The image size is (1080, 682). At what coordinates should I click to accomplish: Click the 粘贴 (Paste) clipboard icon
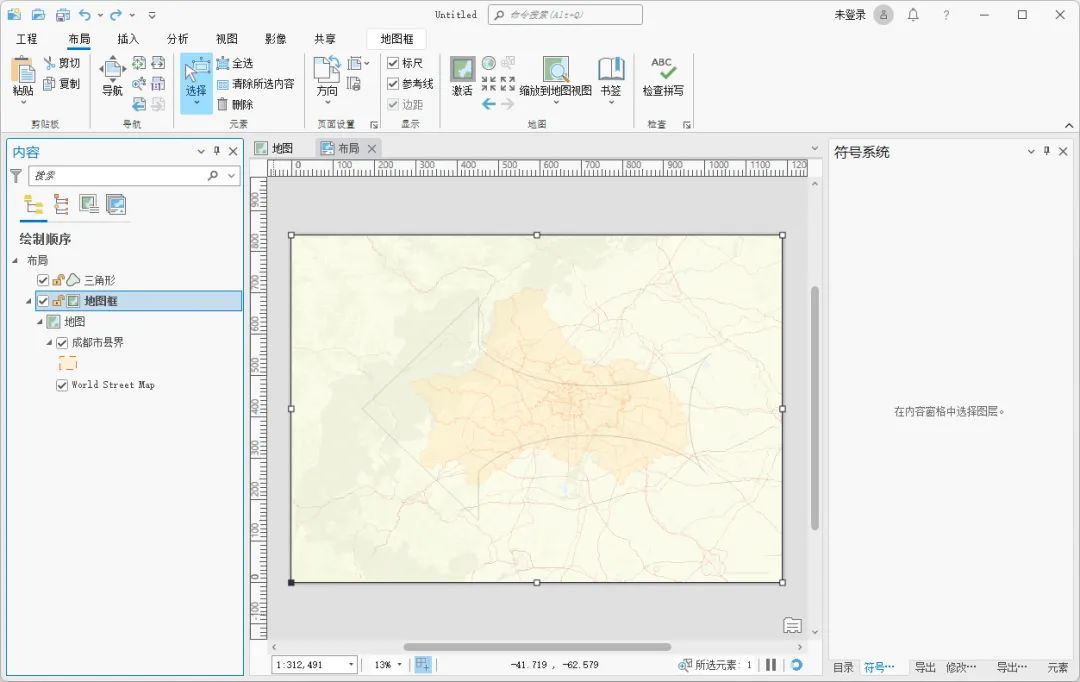tap(23, 71)
